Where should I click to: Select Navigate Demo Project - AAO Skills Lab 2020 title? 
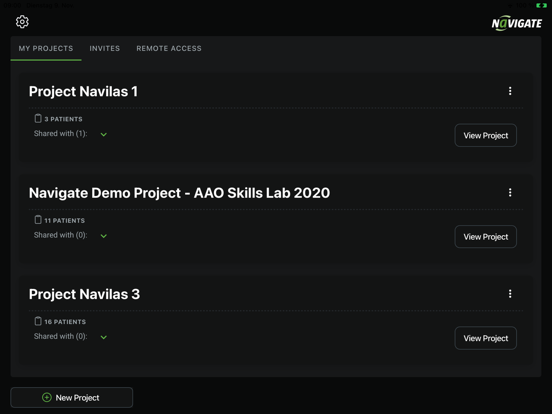pos(180,193)
